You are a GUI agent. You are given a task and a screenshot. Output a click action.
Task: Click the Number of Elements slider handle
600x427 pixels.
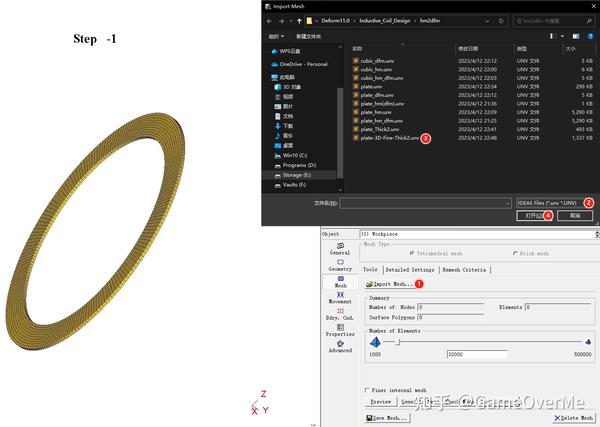(x=398, y=342)
